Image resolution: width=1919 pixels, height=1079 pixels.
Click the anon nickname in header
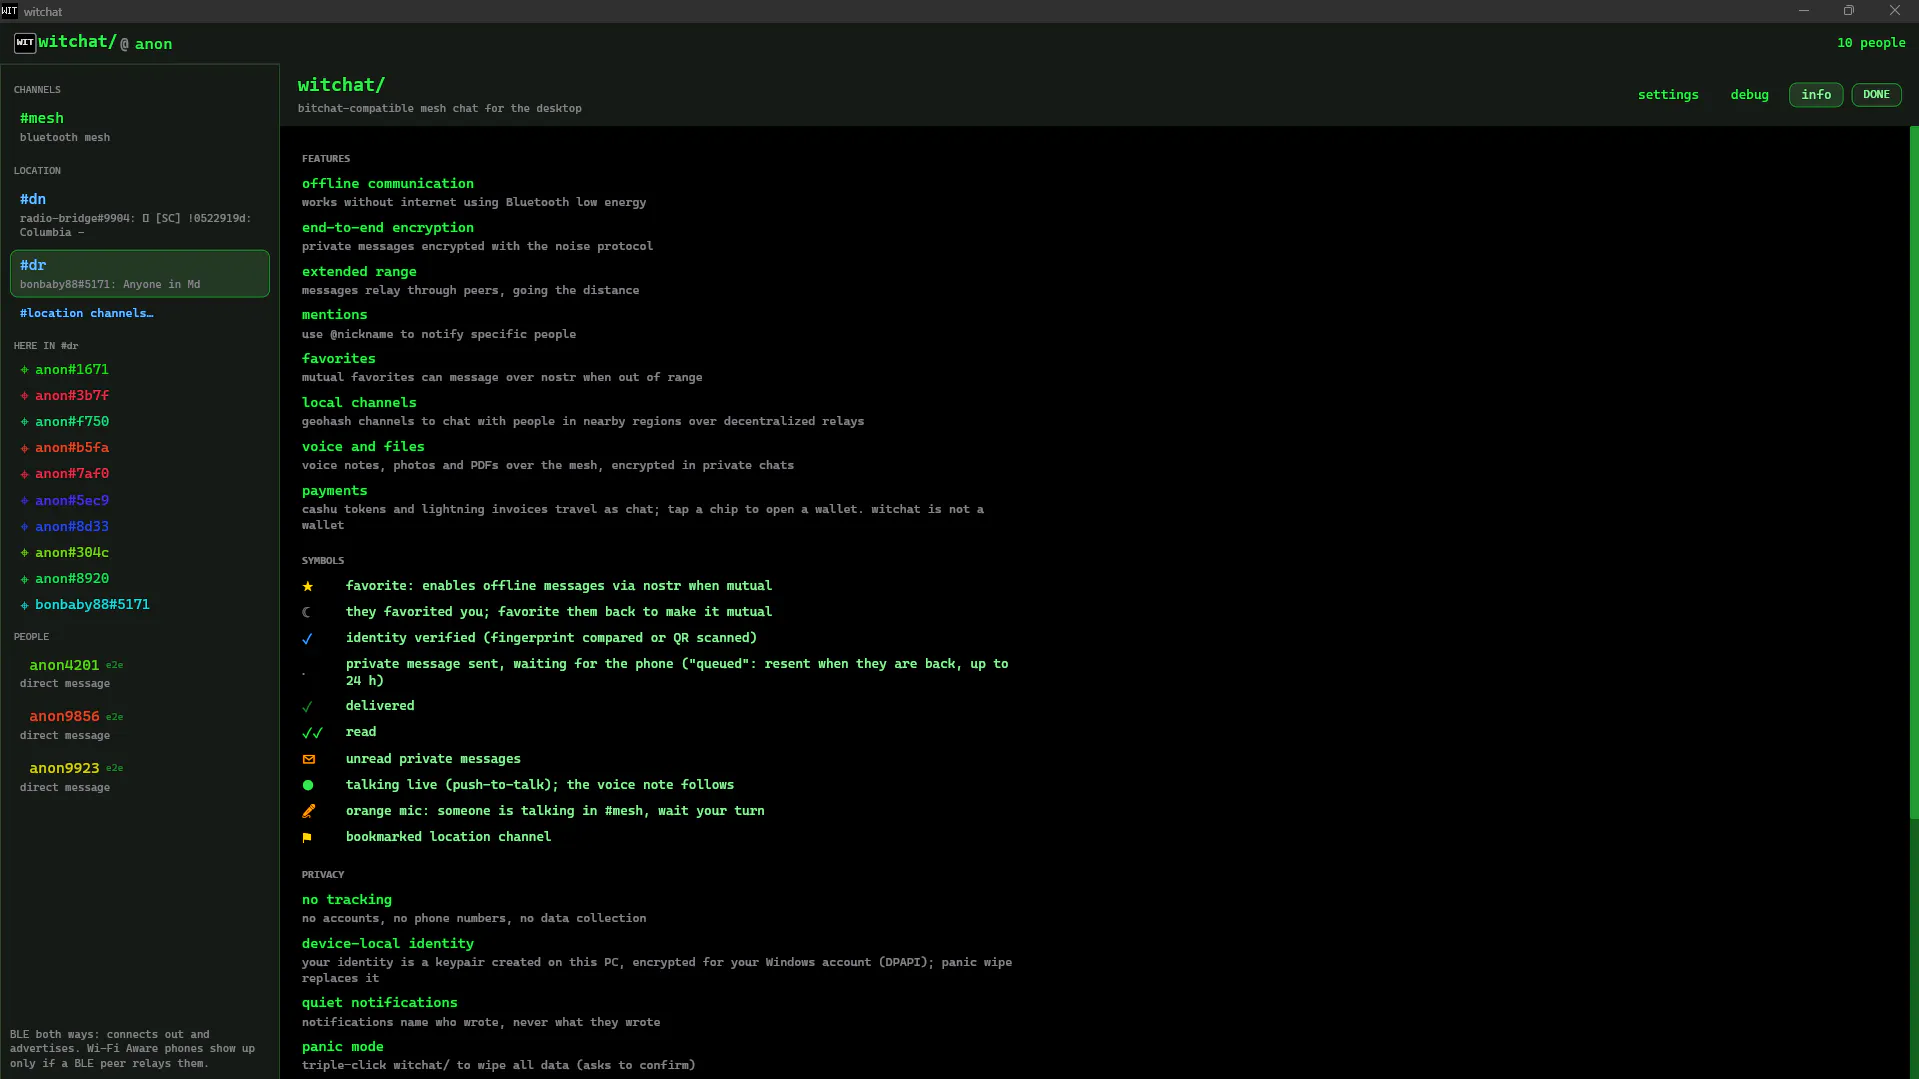coord(154,45)
